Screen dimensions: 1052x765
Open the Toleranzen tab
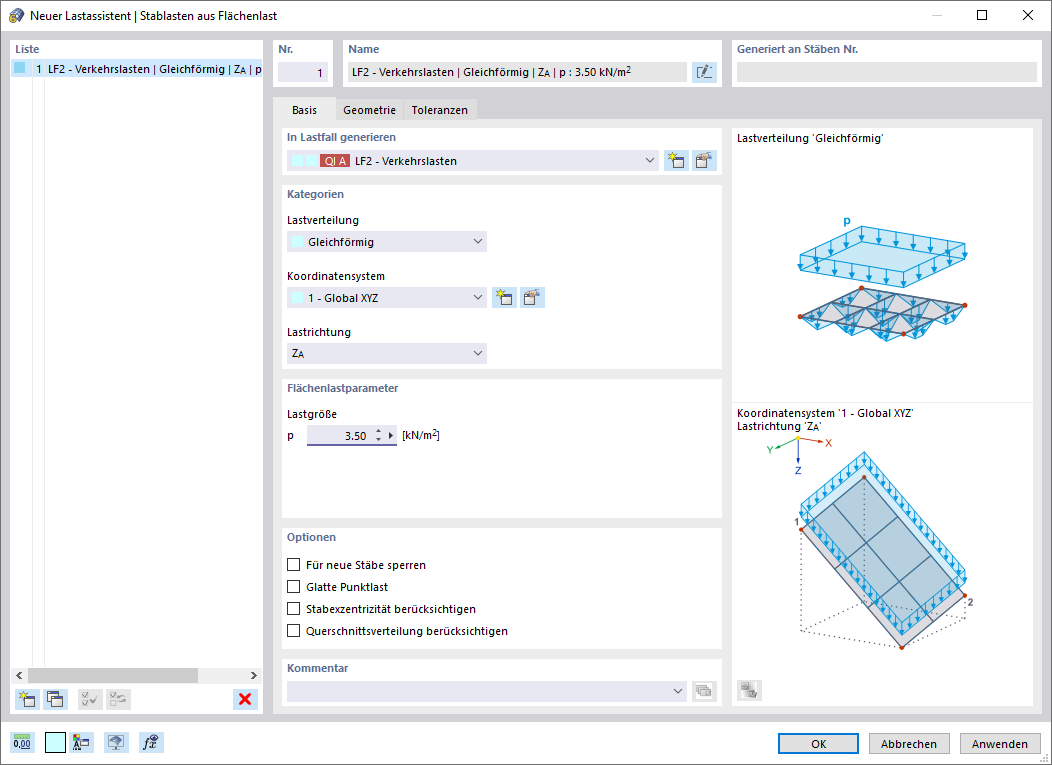439,110
